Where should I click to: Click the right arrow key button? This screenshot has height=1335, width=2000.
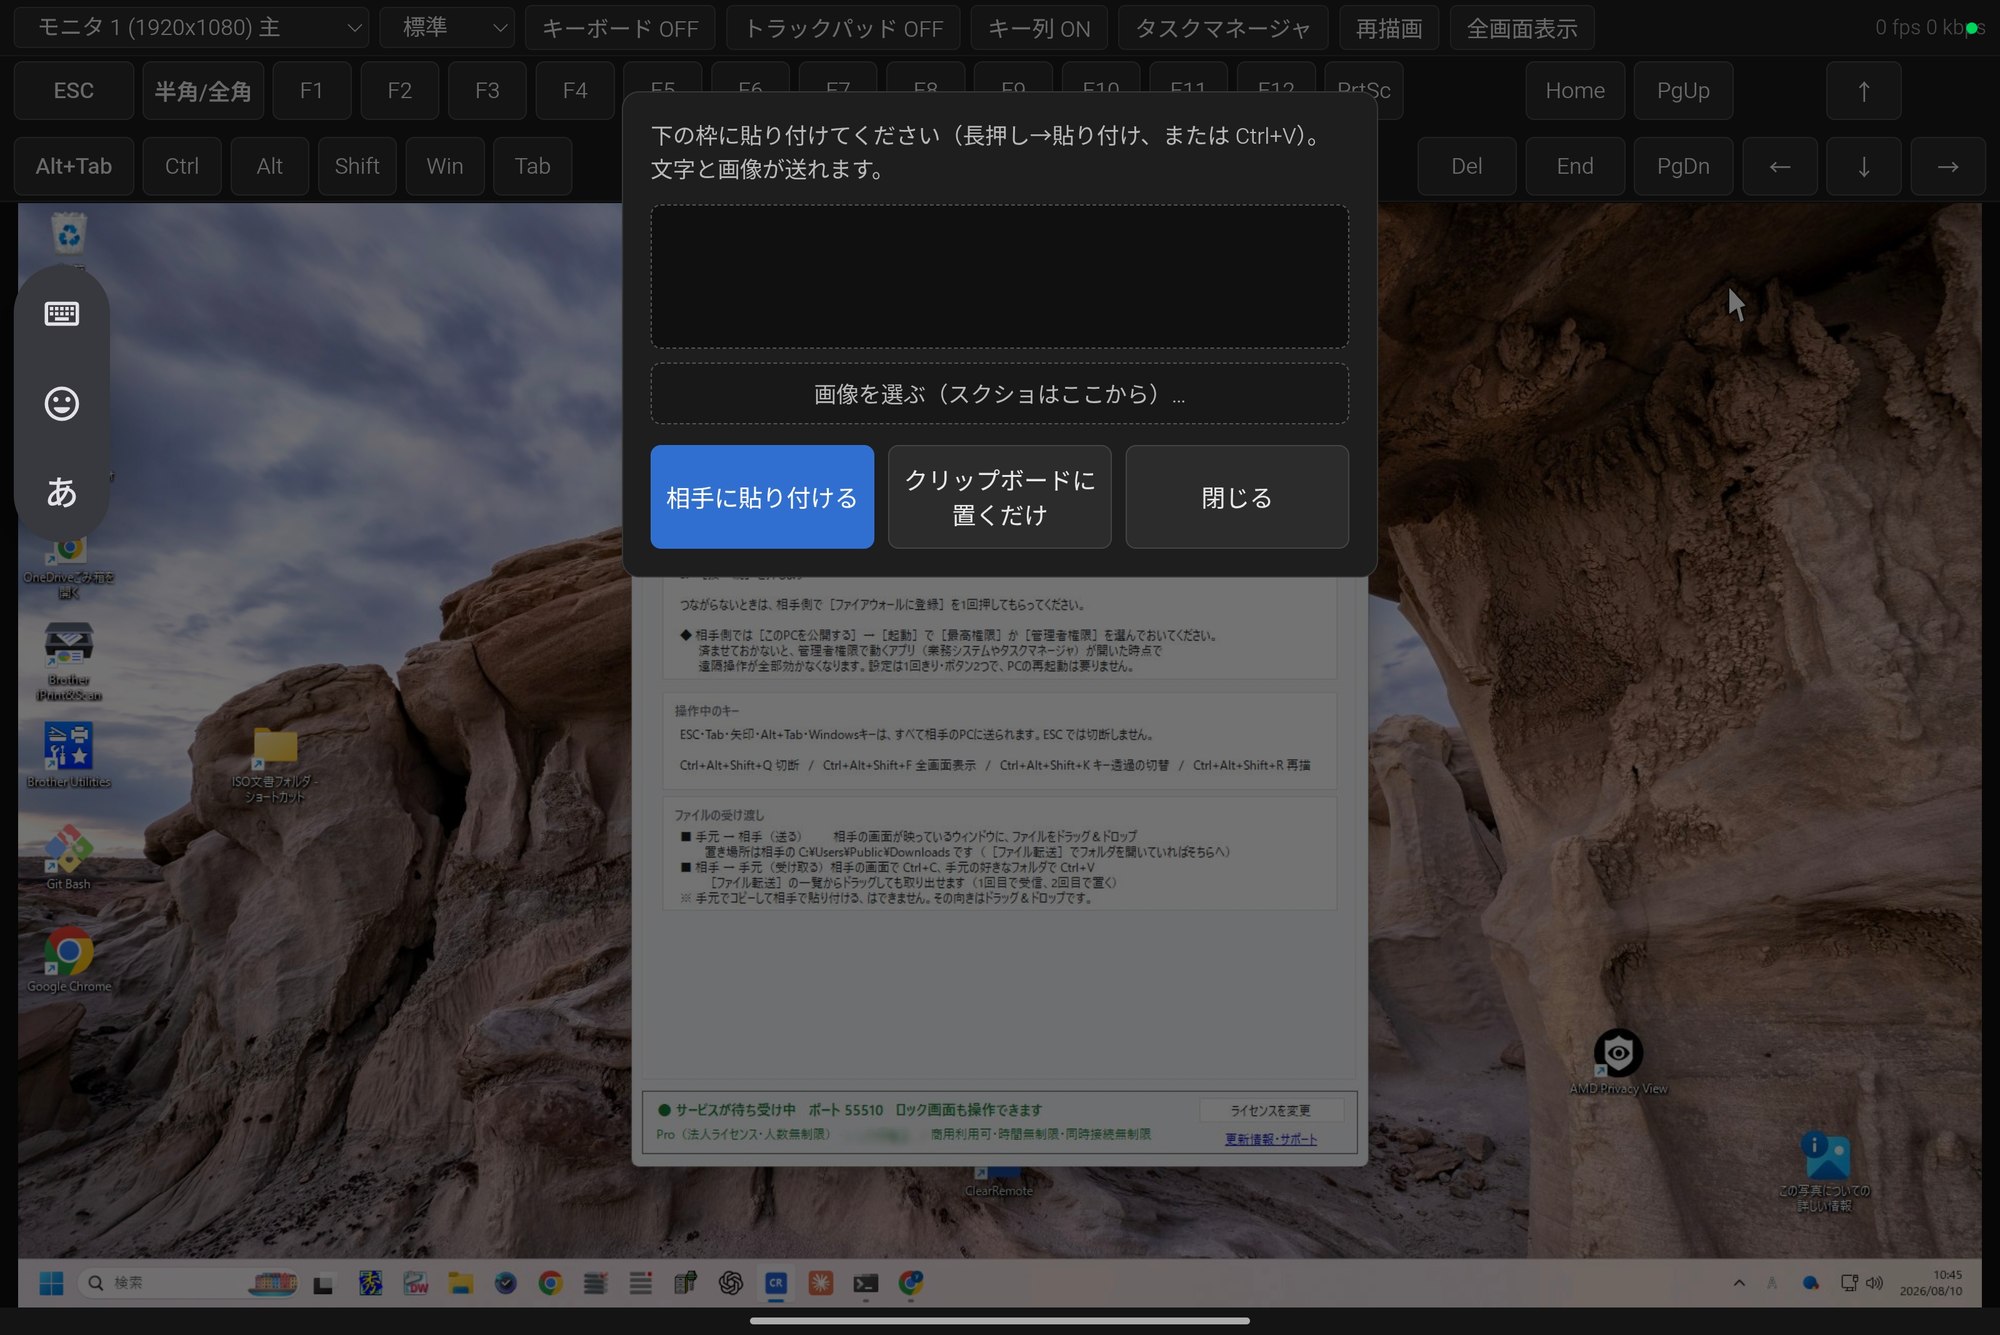click(x=1948, y=166)
